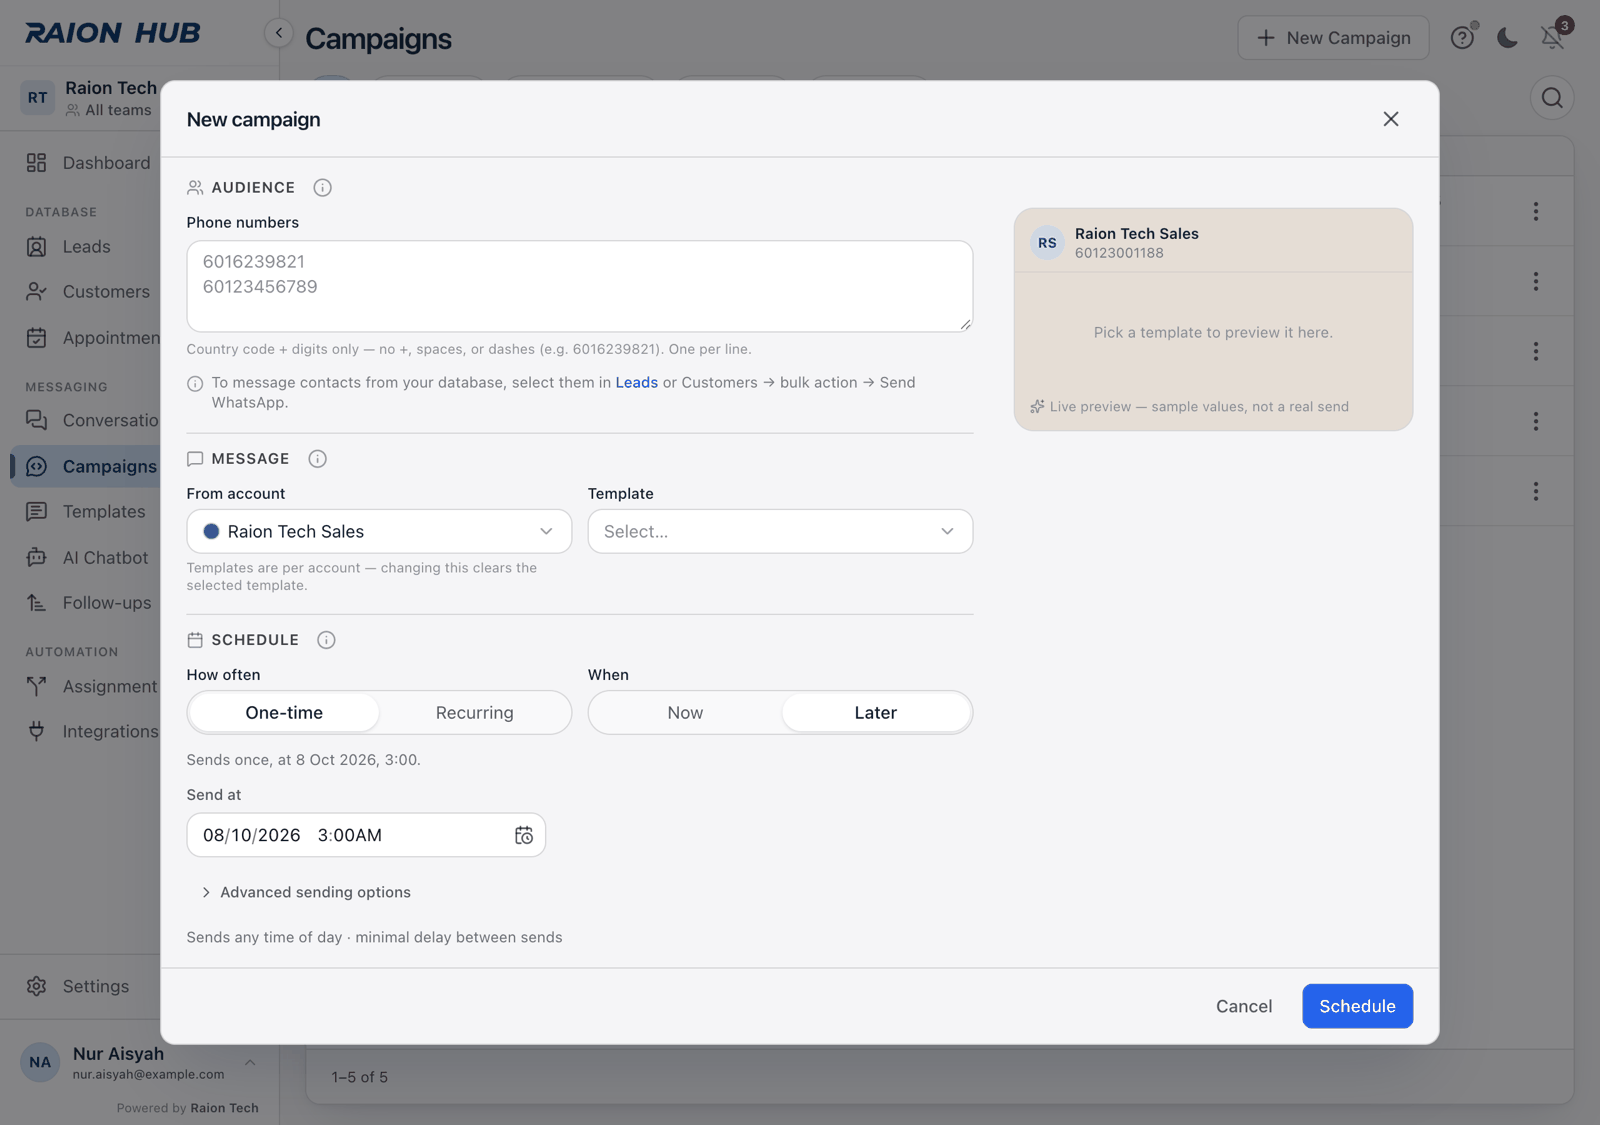Open the date-time picker calendar icon

(x=524, y=835)
